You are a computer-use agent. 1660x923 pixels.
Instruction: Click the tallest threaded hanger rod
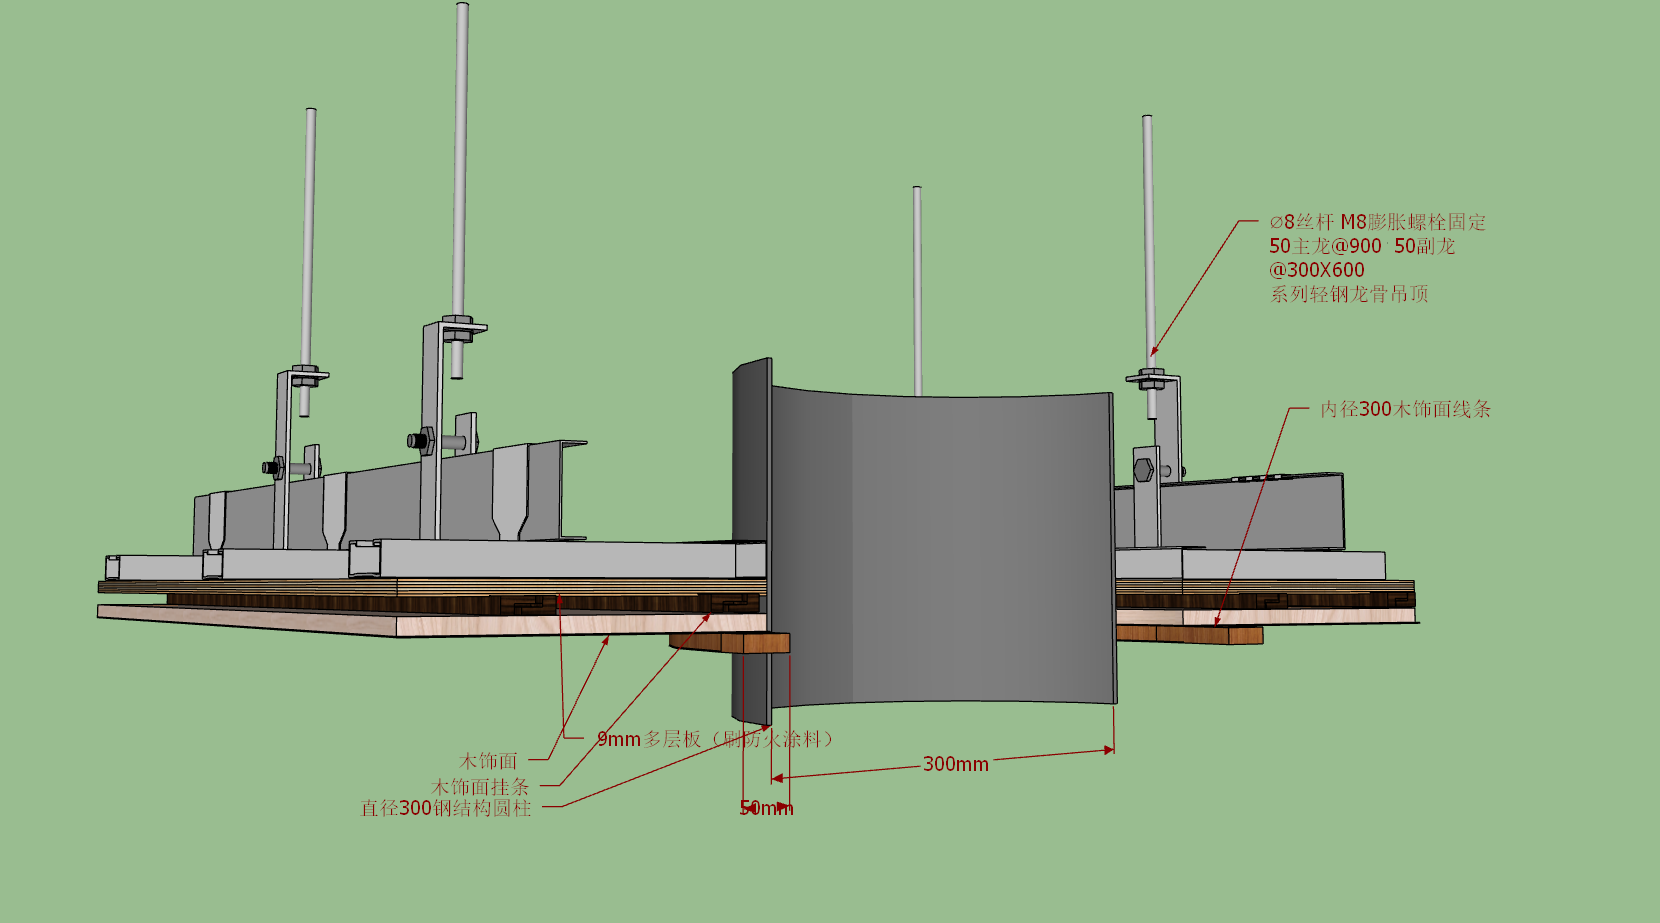[x=461, y=190]
